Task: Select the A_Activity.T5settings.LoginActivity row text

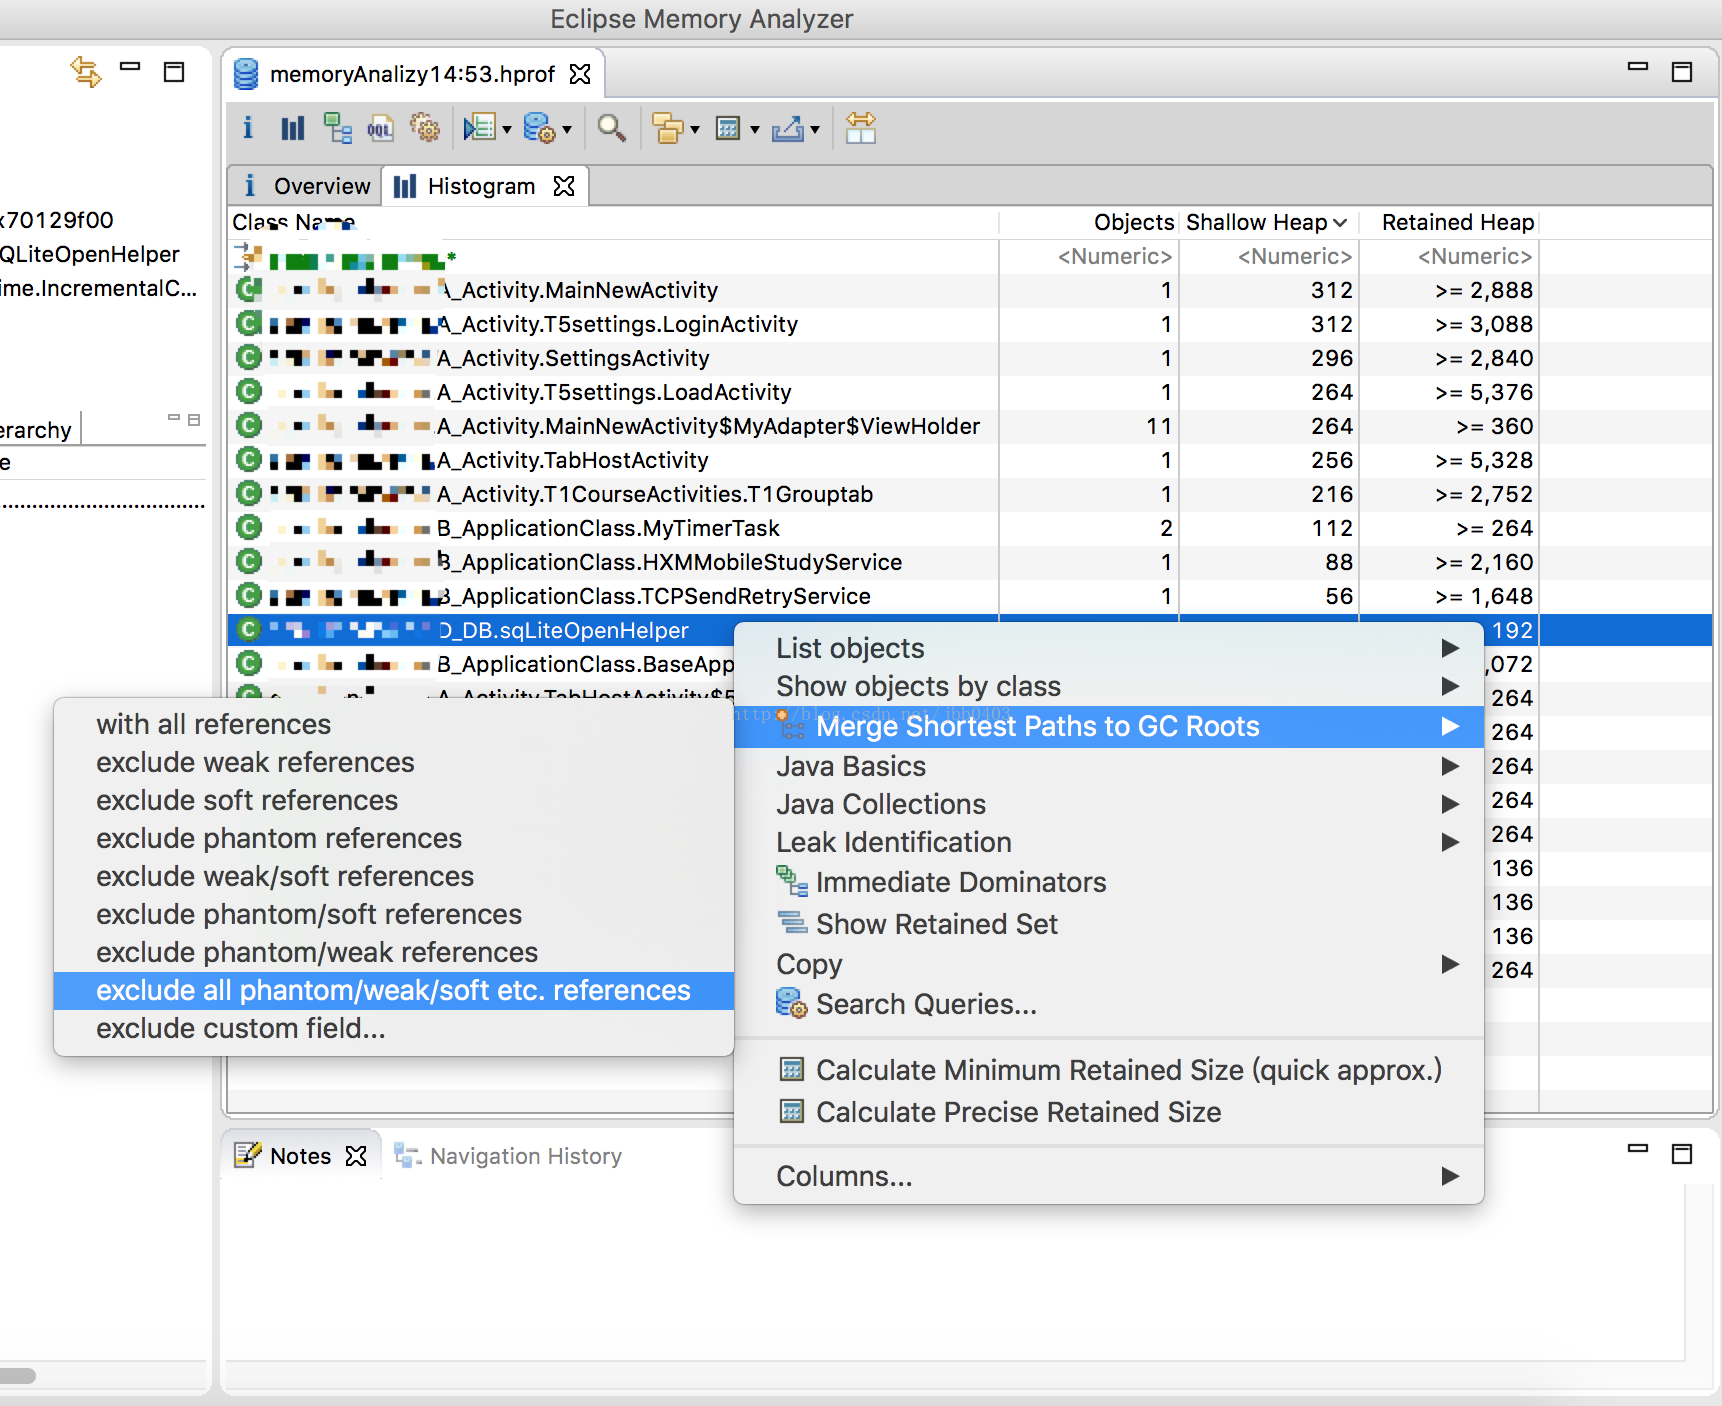Action: [x=617, y=324]
